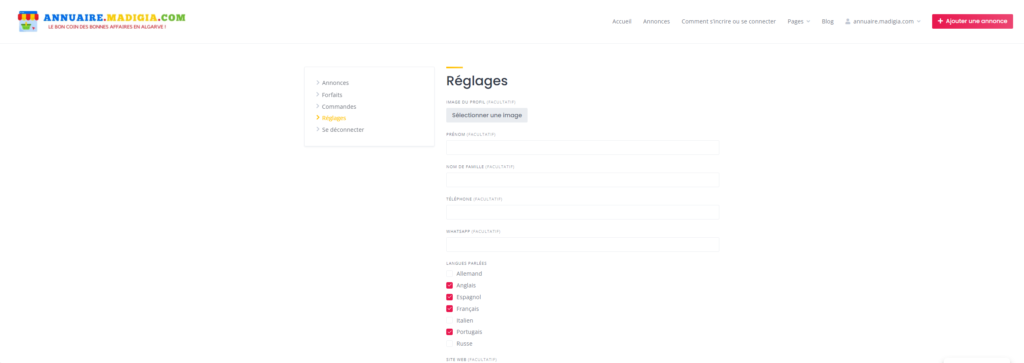Expand the Pages dropdown menu

[798, 22]
